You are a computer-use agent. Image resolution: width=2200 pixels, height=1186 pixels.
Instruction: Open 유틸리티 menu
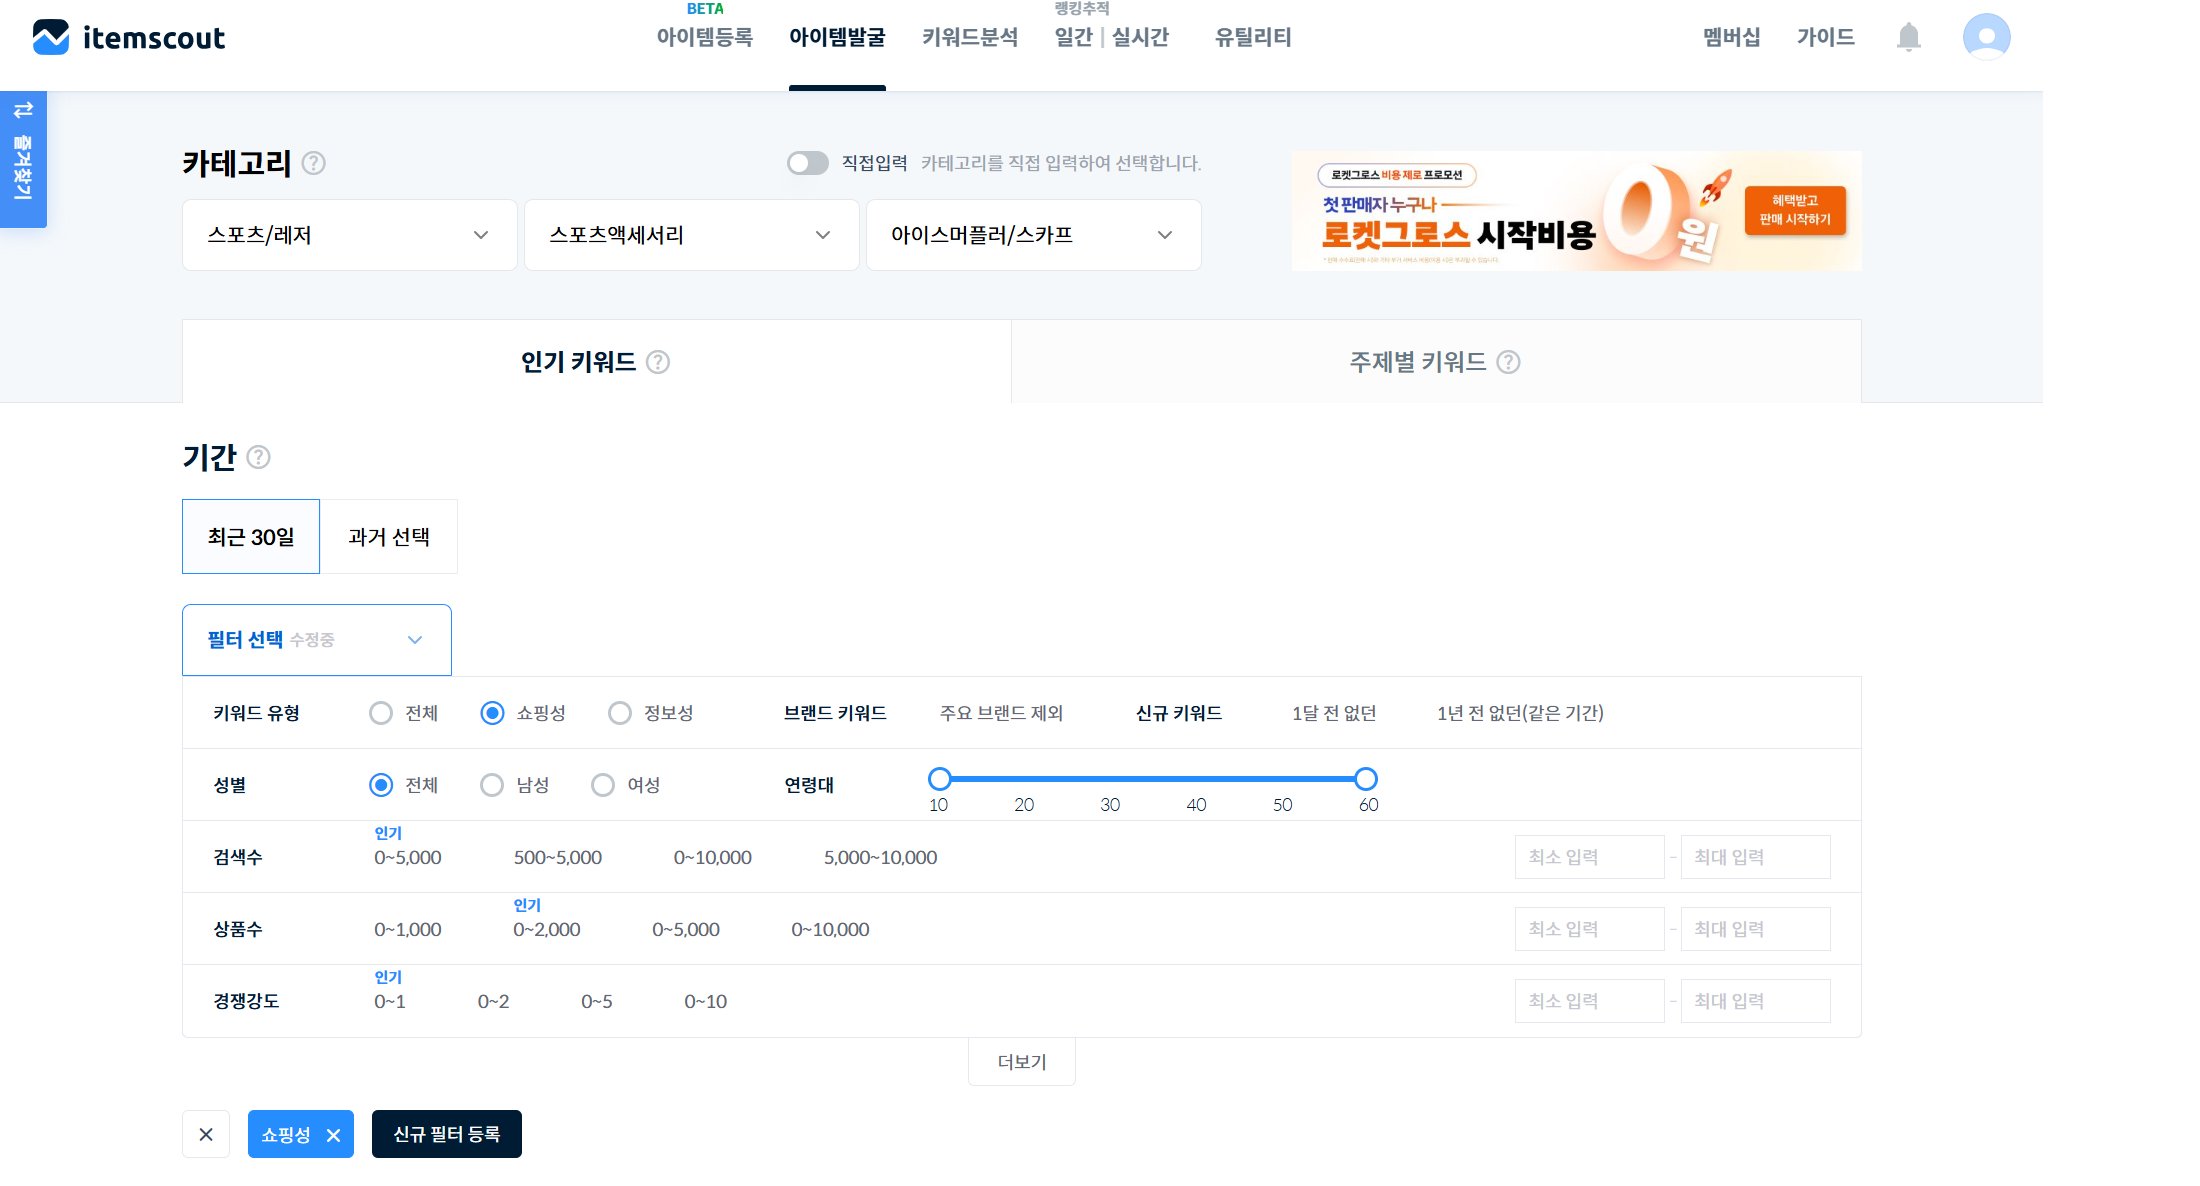1253,37
